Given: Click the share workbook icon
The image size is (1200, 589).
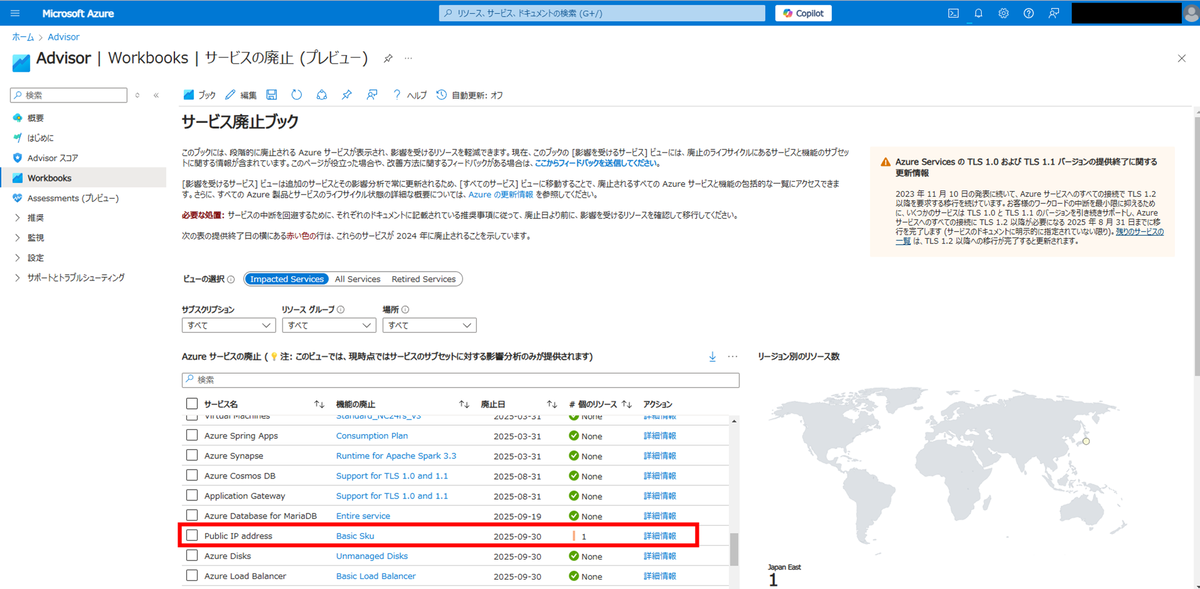Looking at the screenshot, I should (321, 95).
